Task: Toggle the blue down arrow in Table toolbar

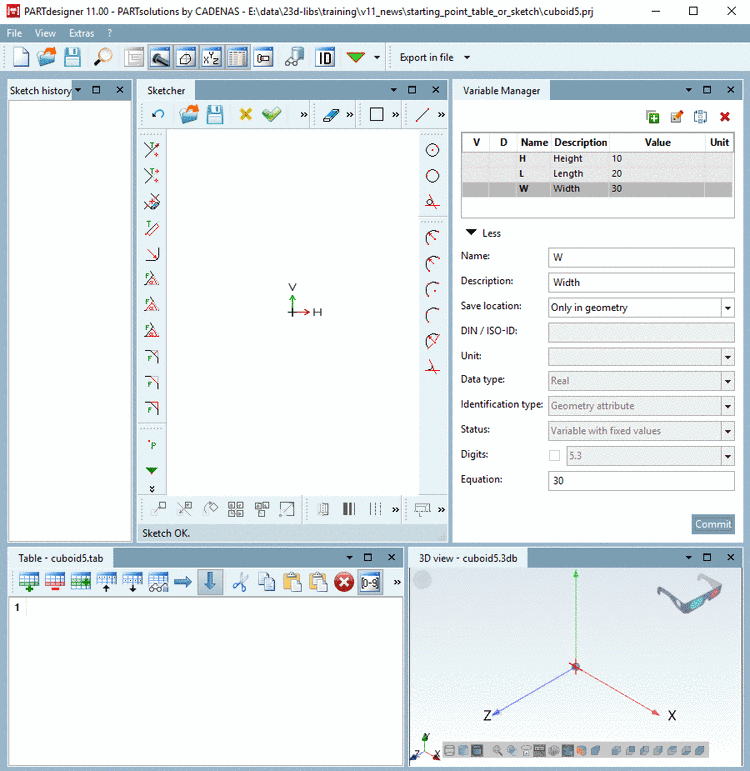Action: coord(210,582)
